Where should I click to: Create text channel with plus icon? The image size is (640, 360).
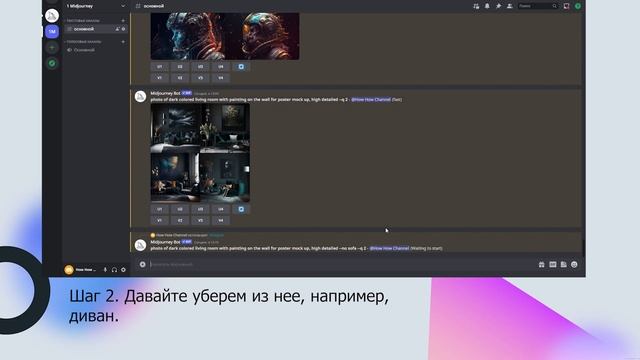[123, 20]
